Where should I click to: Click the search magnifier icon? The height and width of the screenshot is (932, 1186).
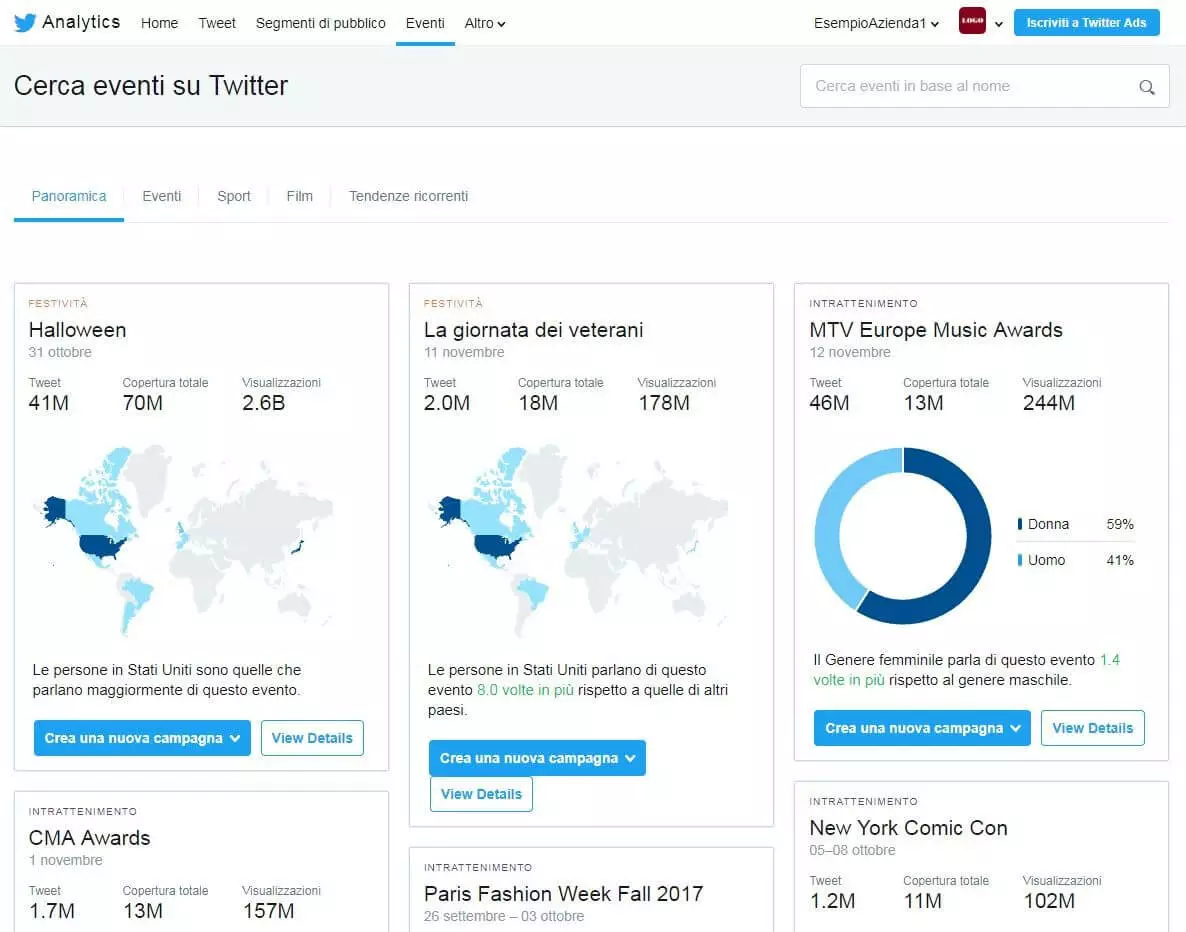point(1147,87)
